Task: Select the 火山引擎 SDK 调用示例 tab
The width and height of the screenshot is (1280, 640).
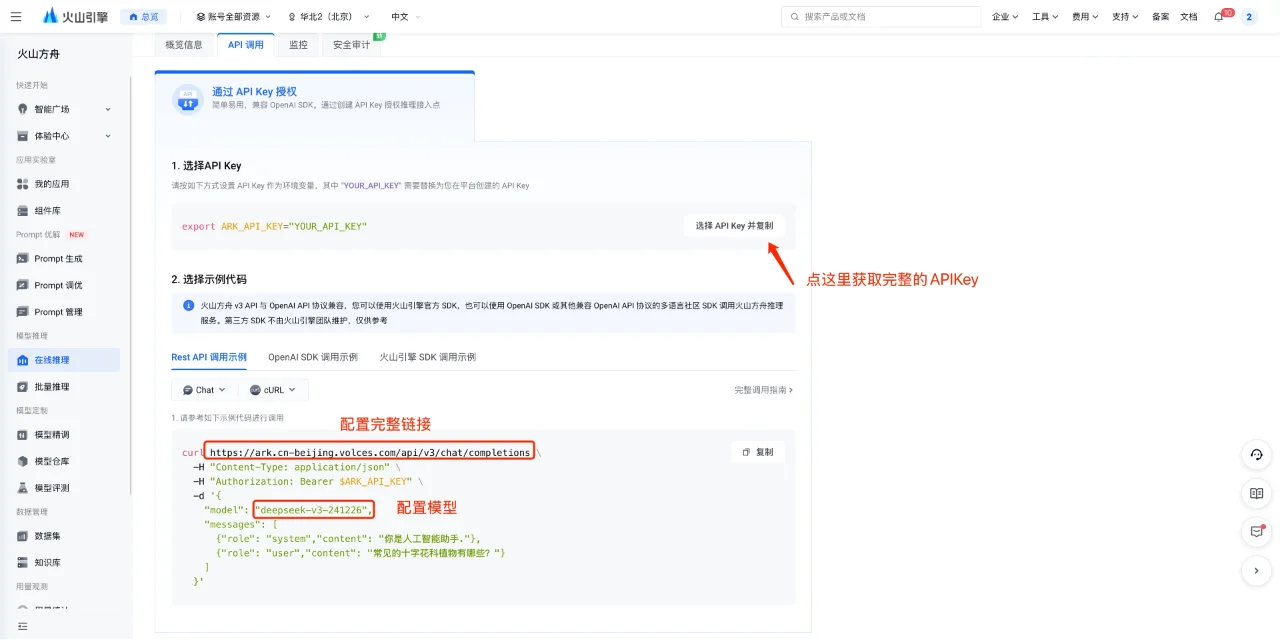Action: click(428, 357)
